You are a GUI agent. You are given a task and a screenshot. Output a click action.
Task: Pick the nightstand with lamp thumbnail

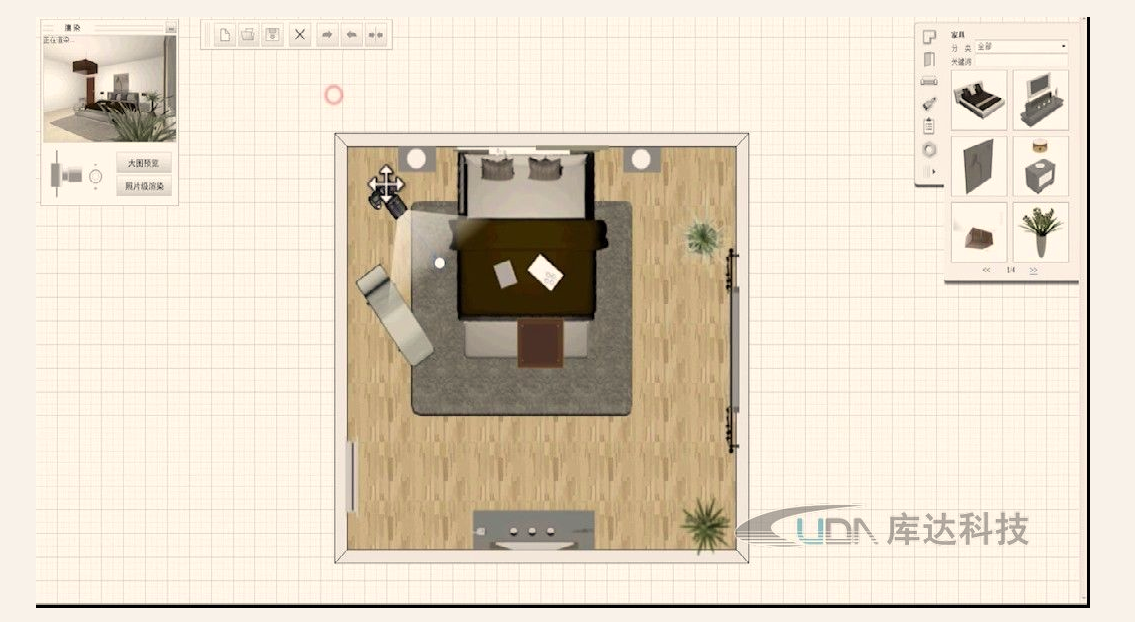point(1041,166)
